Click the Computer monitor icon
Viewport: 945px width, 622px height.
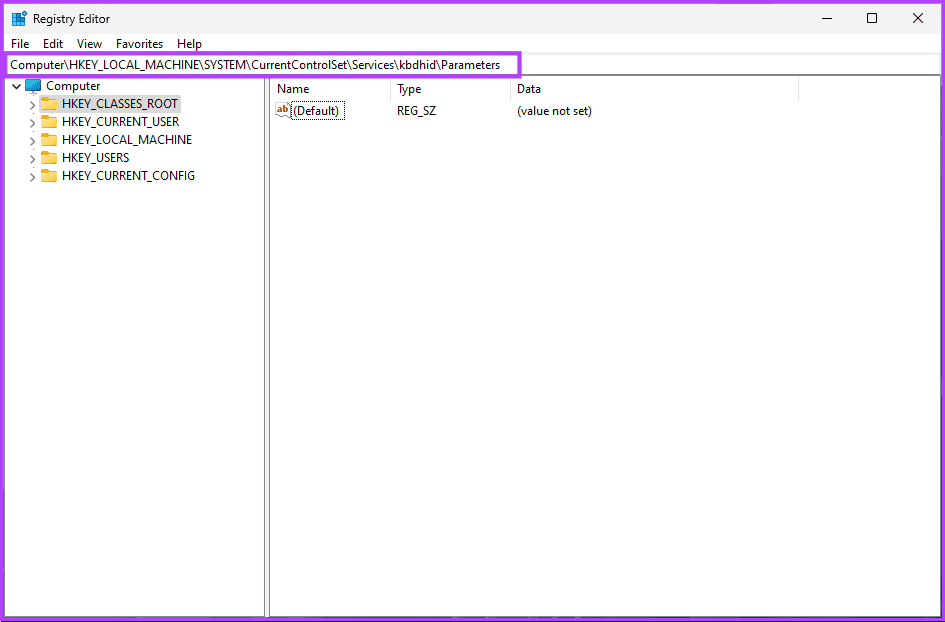[33, 86]
